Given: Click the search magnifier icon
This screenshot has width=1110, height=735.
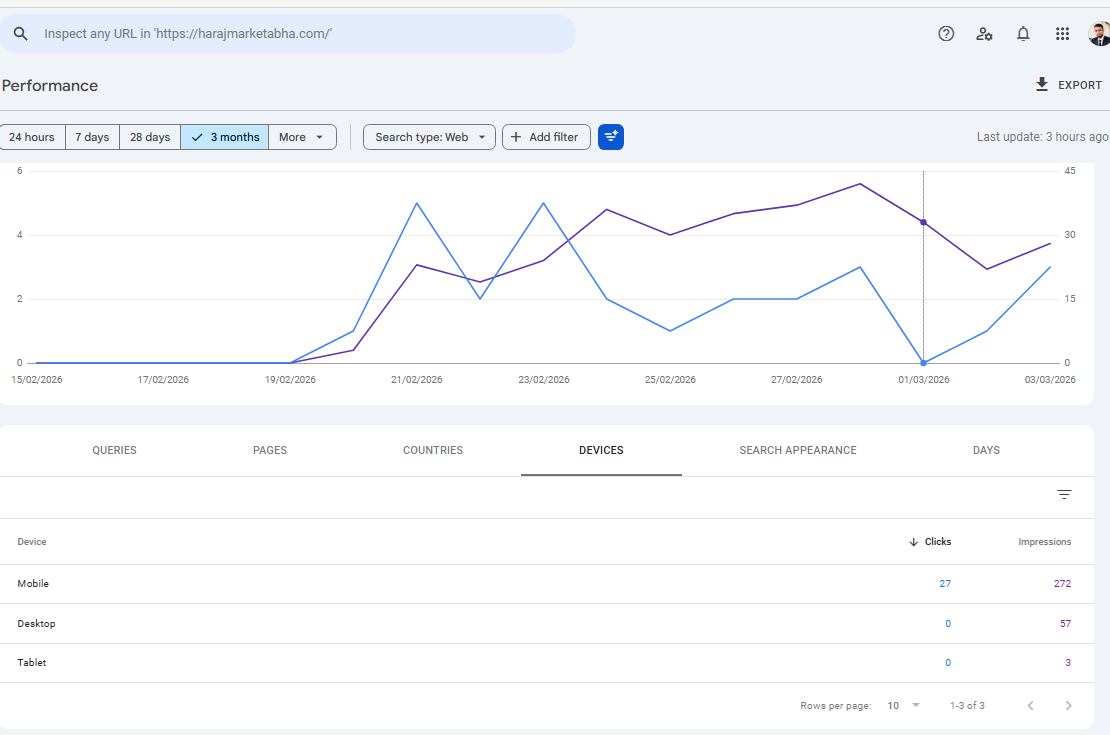Looking at the screenshot, I should pyautogui.click(x=21, y=33).
